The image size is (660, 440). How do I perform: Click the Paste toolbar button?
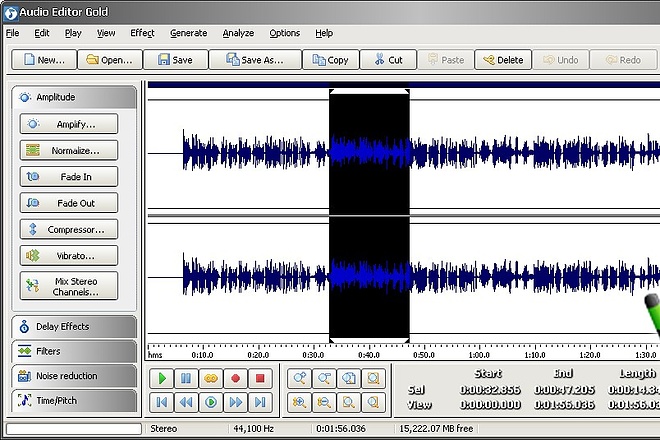pyautogui.click(x=446, y=59)
